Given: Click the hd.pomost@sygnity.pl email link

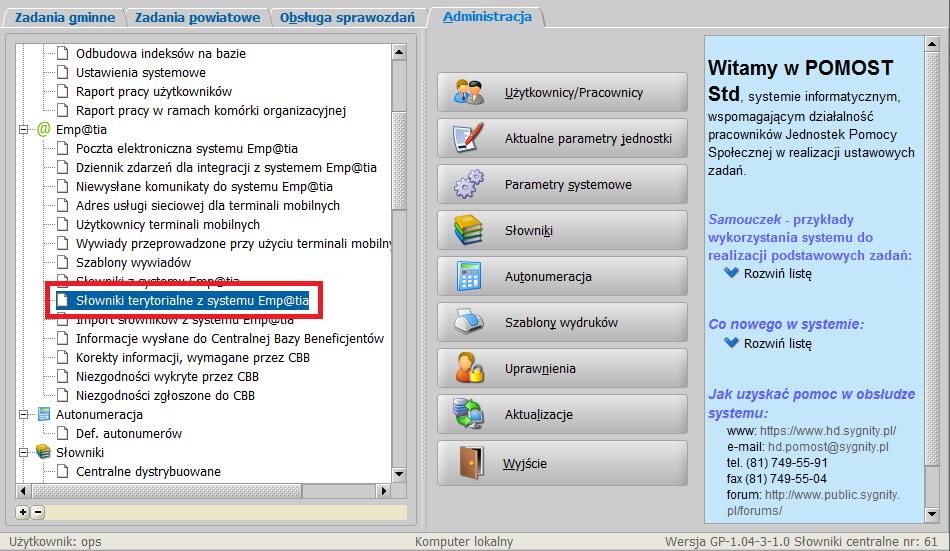Looking at the screenshot, I should (x=828, y=447).
